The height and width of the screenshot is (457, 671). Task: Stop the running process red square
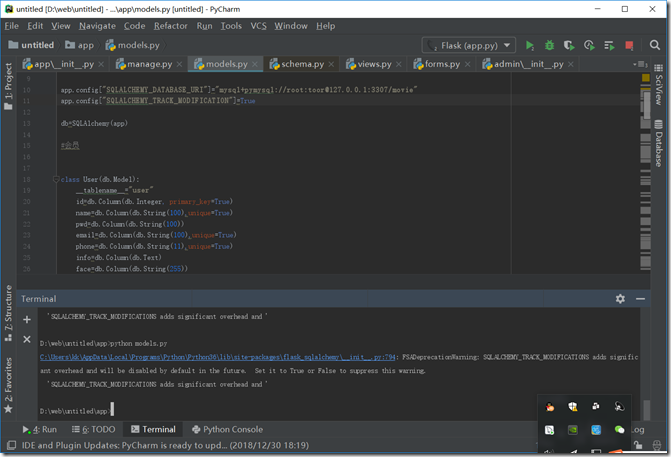point(629,45)
